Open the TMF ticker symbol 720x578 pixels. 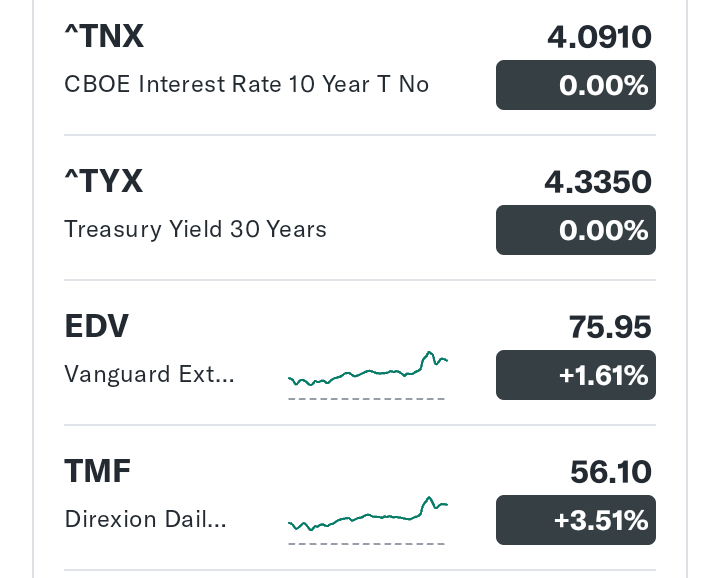97,471
